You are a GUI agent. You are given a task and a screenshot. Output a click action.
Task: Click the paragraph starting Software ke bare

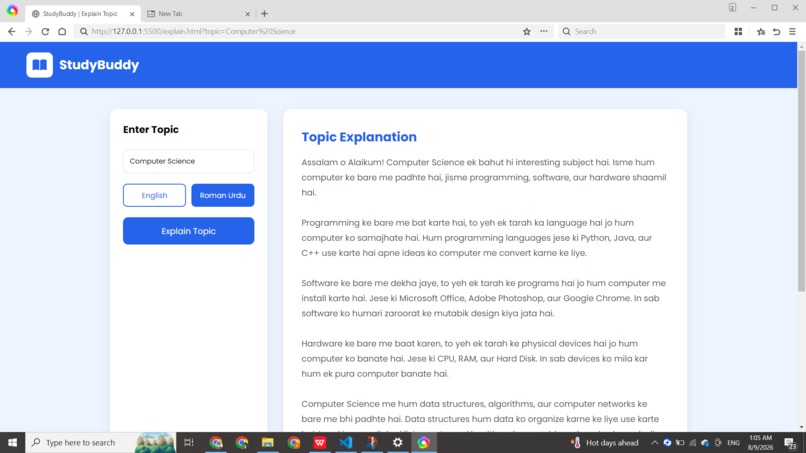point(483,298)
